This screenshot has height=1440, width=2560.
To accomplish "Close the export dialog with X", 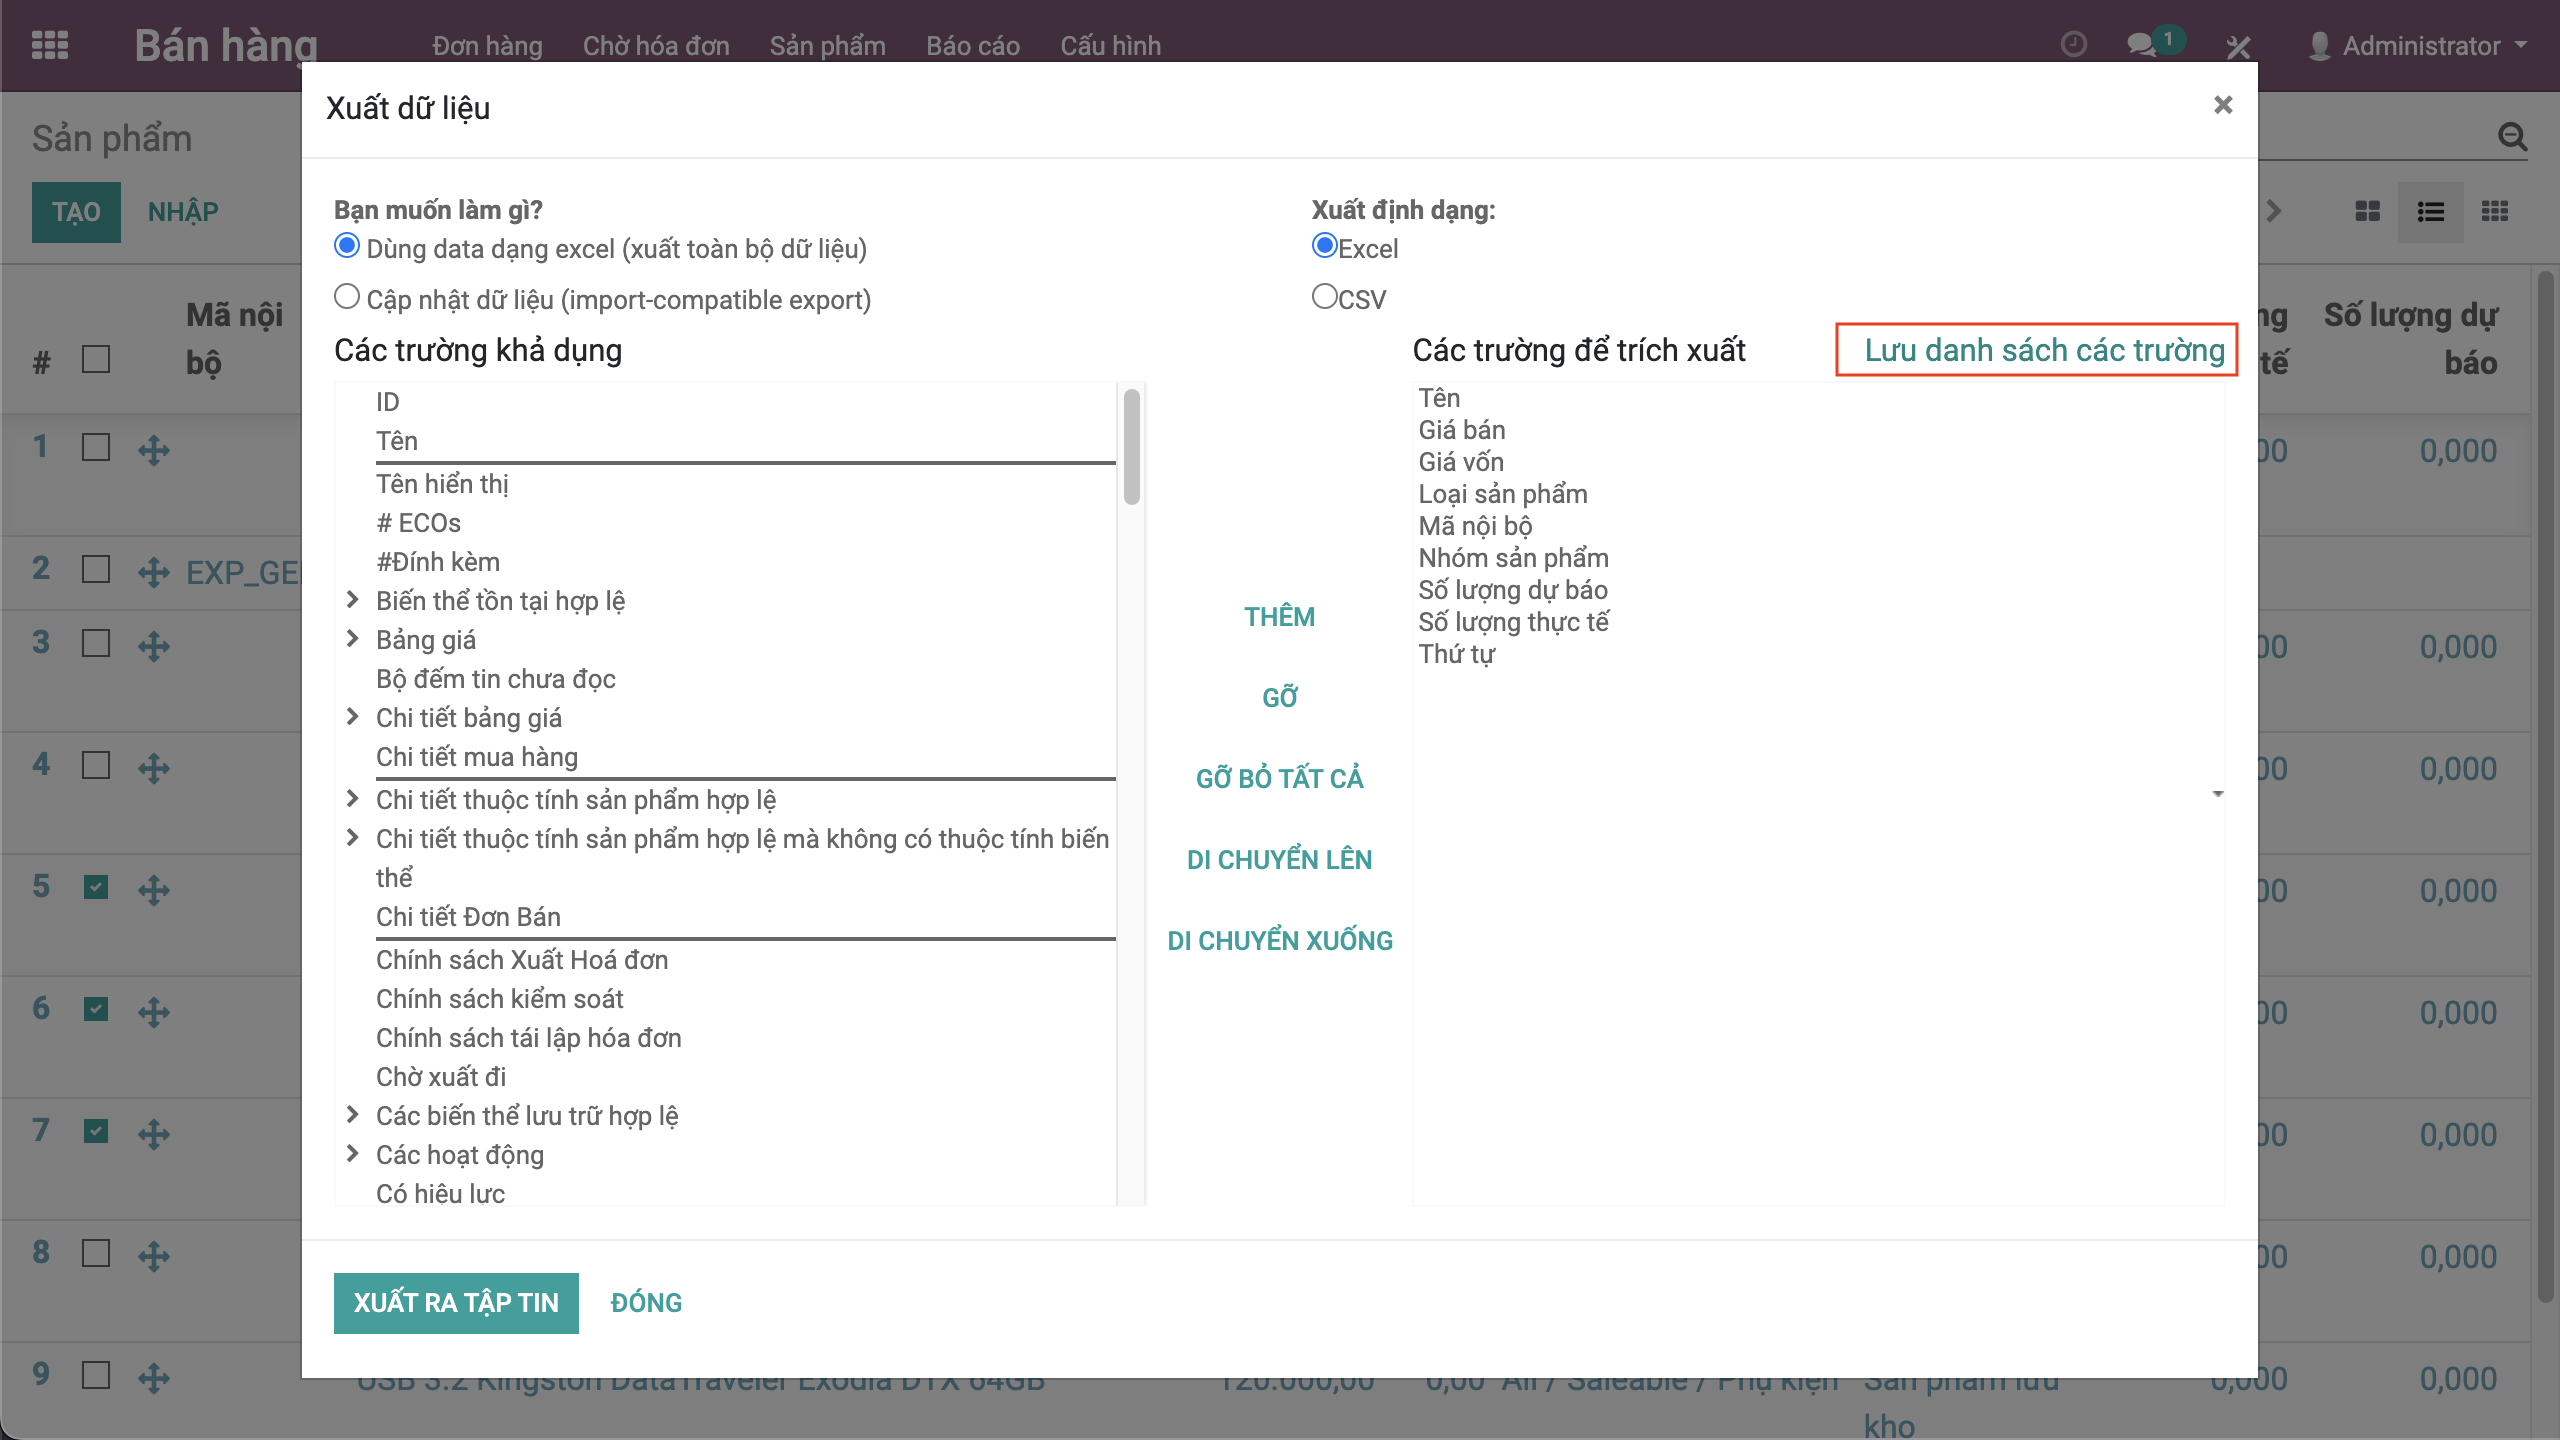I will pos(2222,105).
